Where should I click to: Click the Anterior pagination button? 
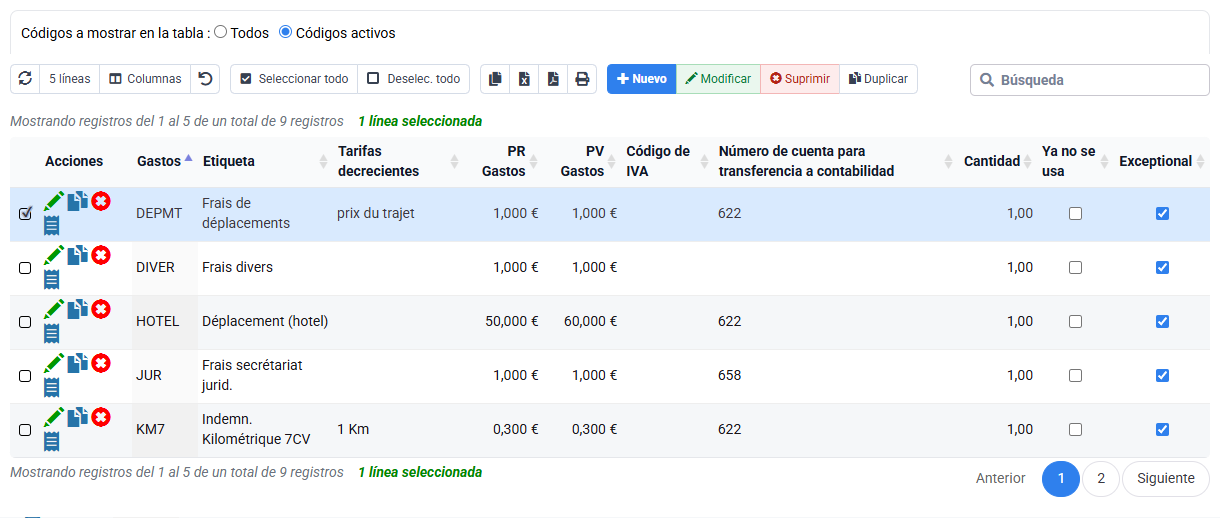coord(1000,479)
